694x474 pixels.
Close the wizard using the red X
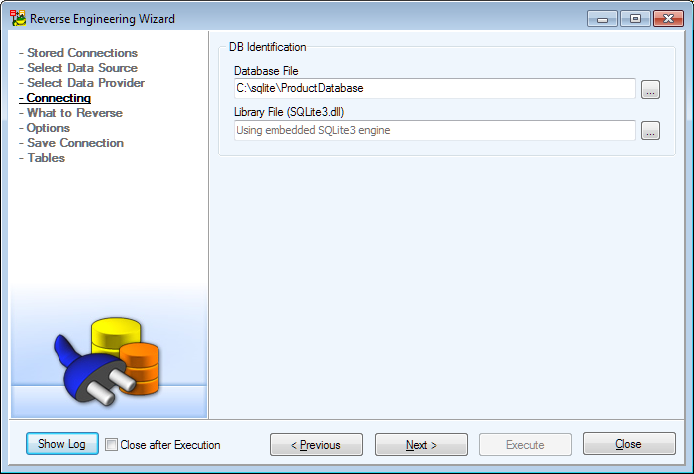(x=668, y=19)
